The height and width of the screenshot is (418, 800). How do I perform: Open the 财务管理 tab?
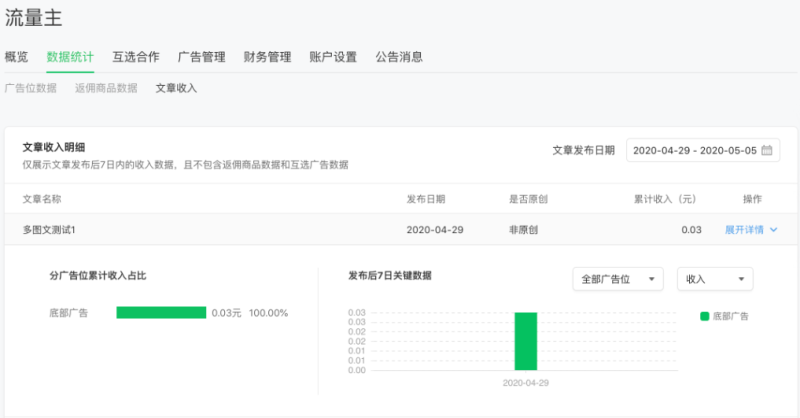[267, 57]
